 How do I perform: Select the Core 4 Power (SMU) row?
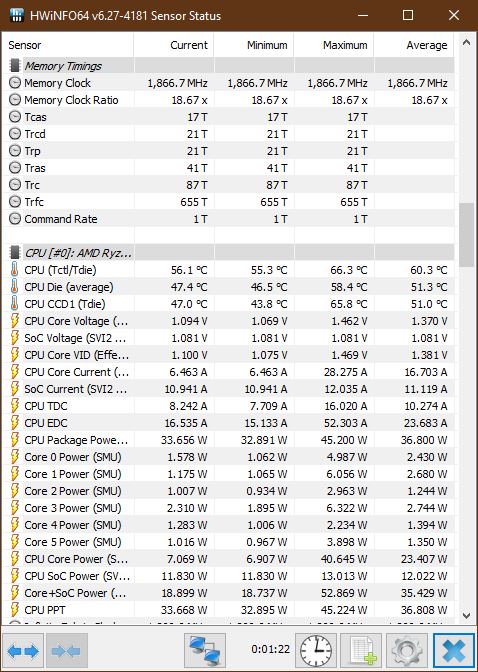pos(228,525)
